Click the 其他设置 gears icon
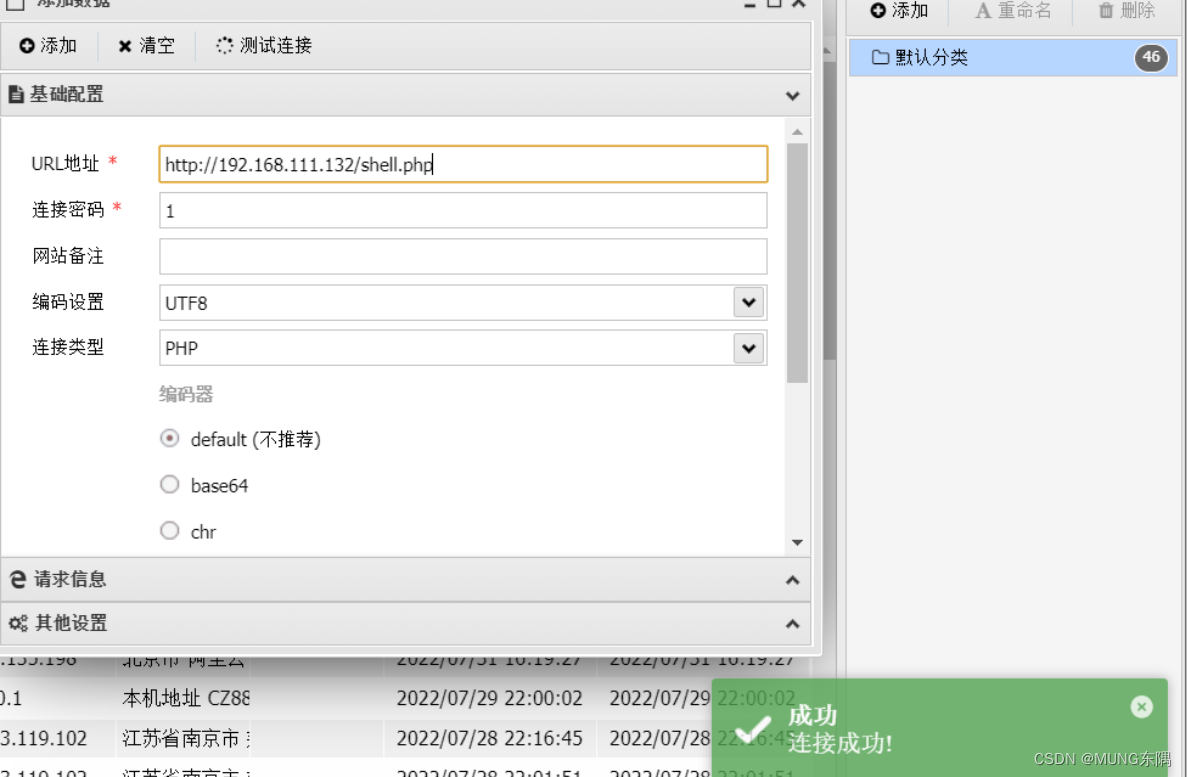This screenshot has height=777, width=1187. pos(18,623)
